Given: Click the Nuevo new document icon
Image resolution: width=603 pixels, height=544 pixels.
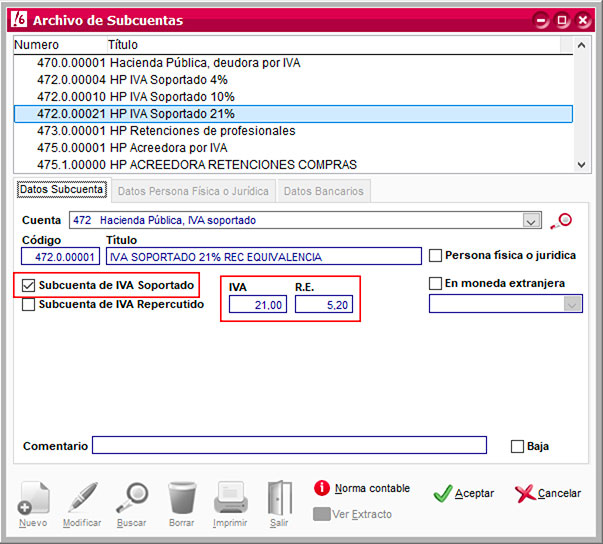Looking at the screenshot, I should click(33, 497).
